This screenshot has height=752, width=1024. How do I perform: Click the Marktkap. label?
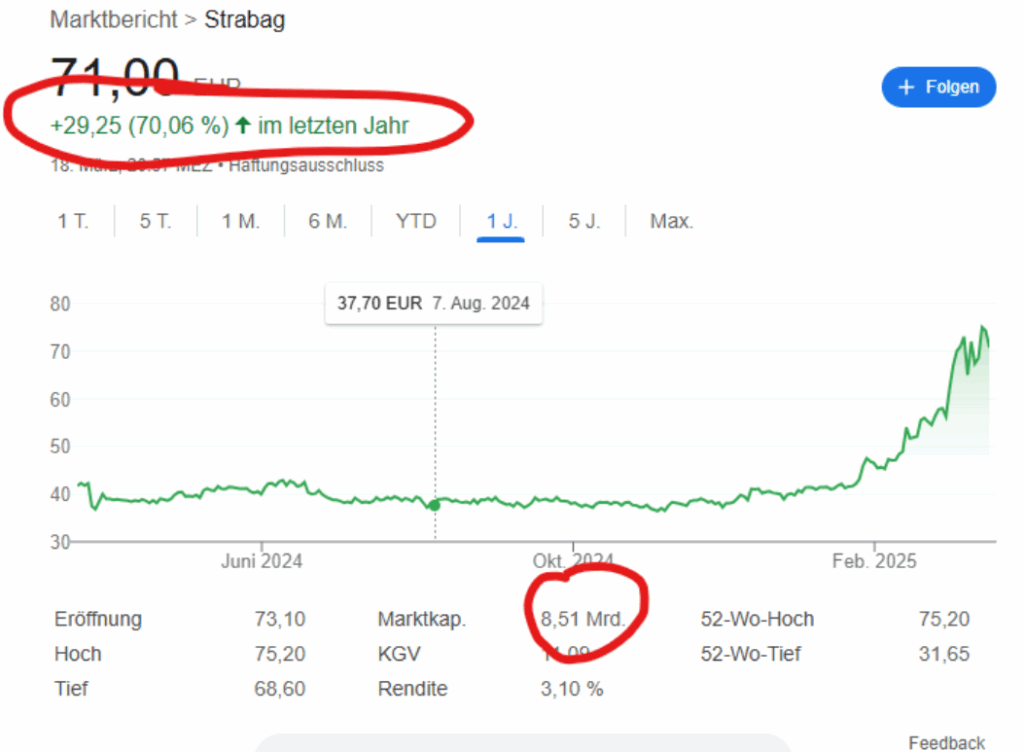(422, 619)
